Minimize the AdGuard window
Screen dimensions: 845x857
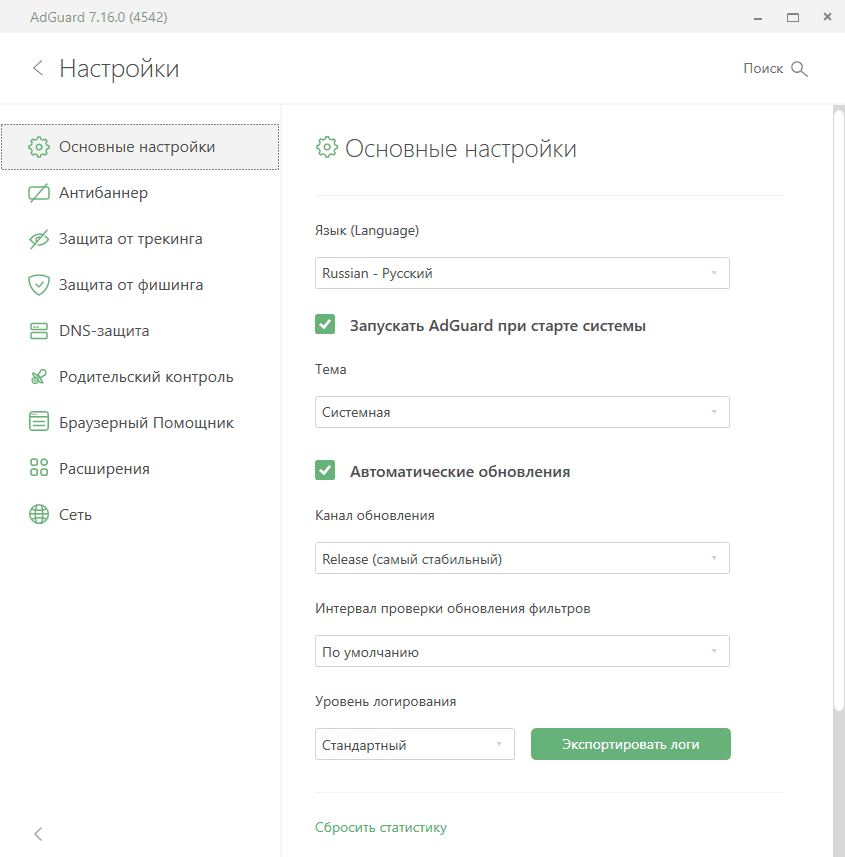pyautogui.click(x=758, y=17)
